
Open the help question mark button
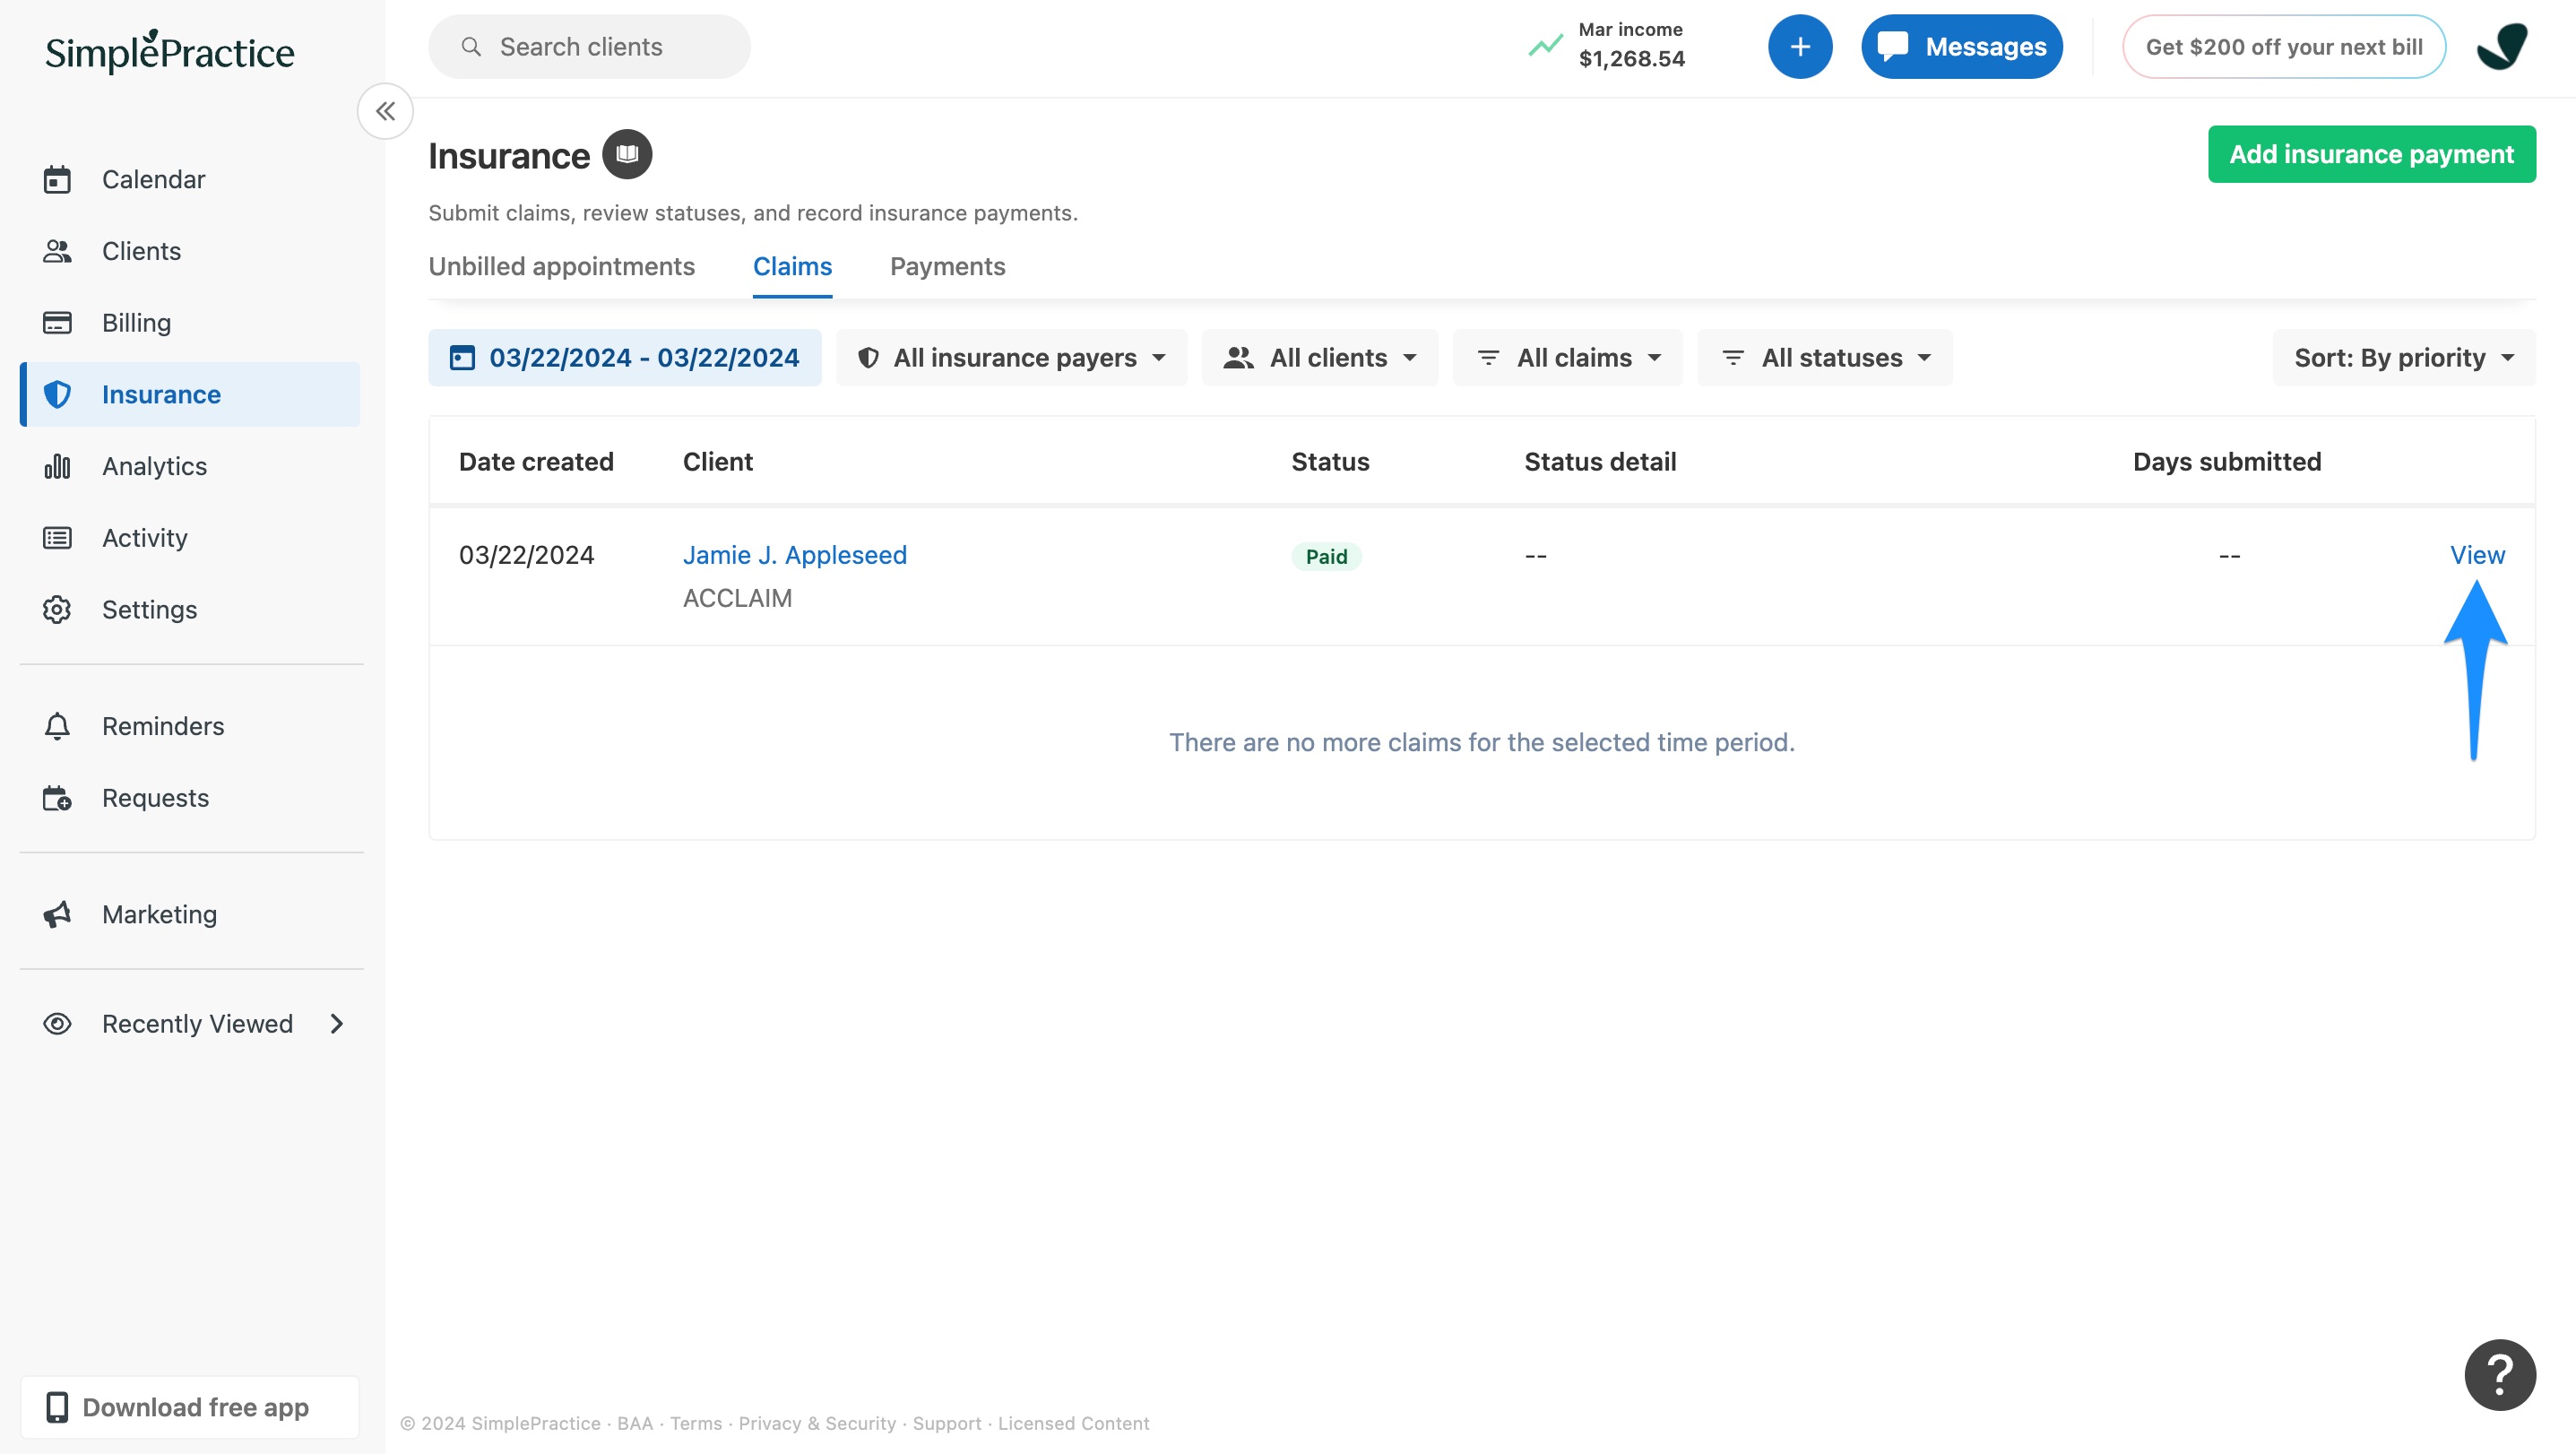[2500, 1375]
